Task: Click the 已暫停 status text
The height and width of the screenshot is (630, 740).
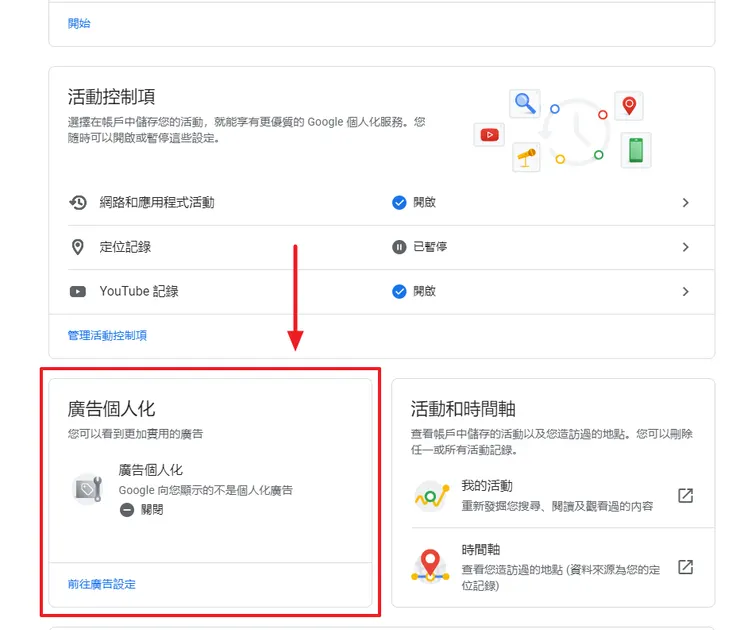Action: click(x=430, y=247)
